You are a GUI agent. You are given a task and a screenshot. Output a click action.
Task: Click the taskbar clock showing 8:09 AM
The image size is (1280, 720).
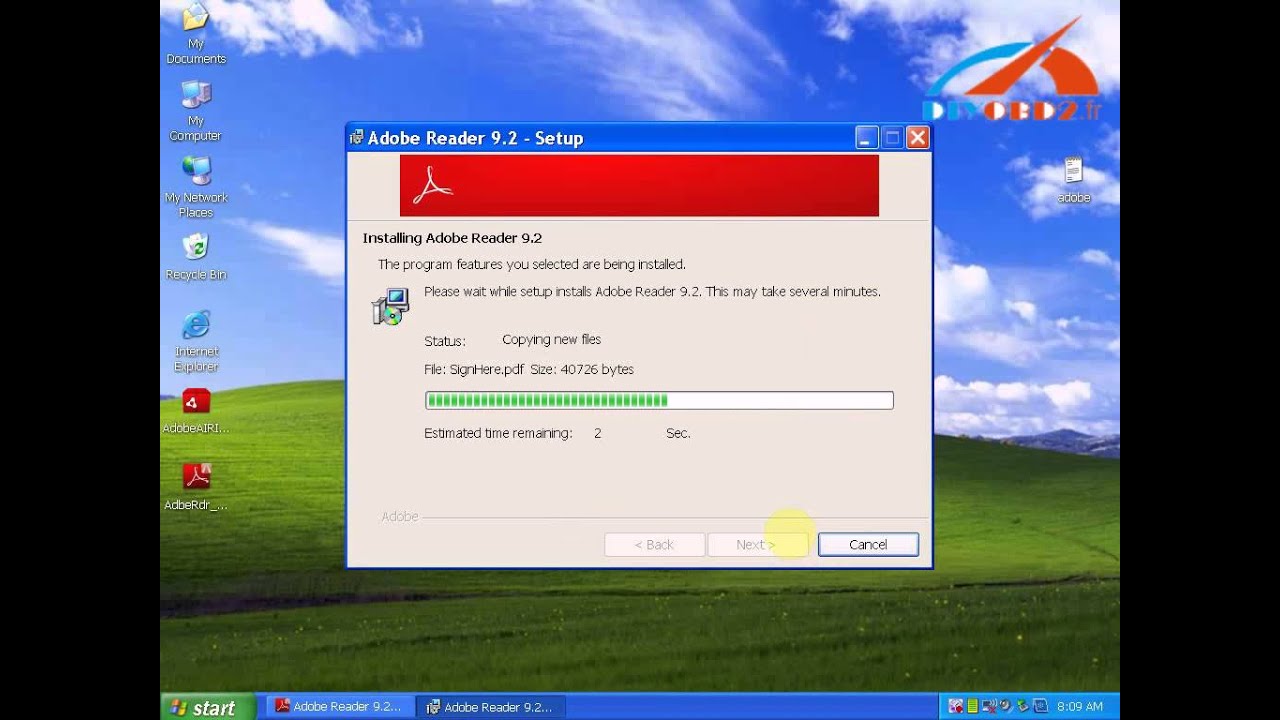[1080, 706]
